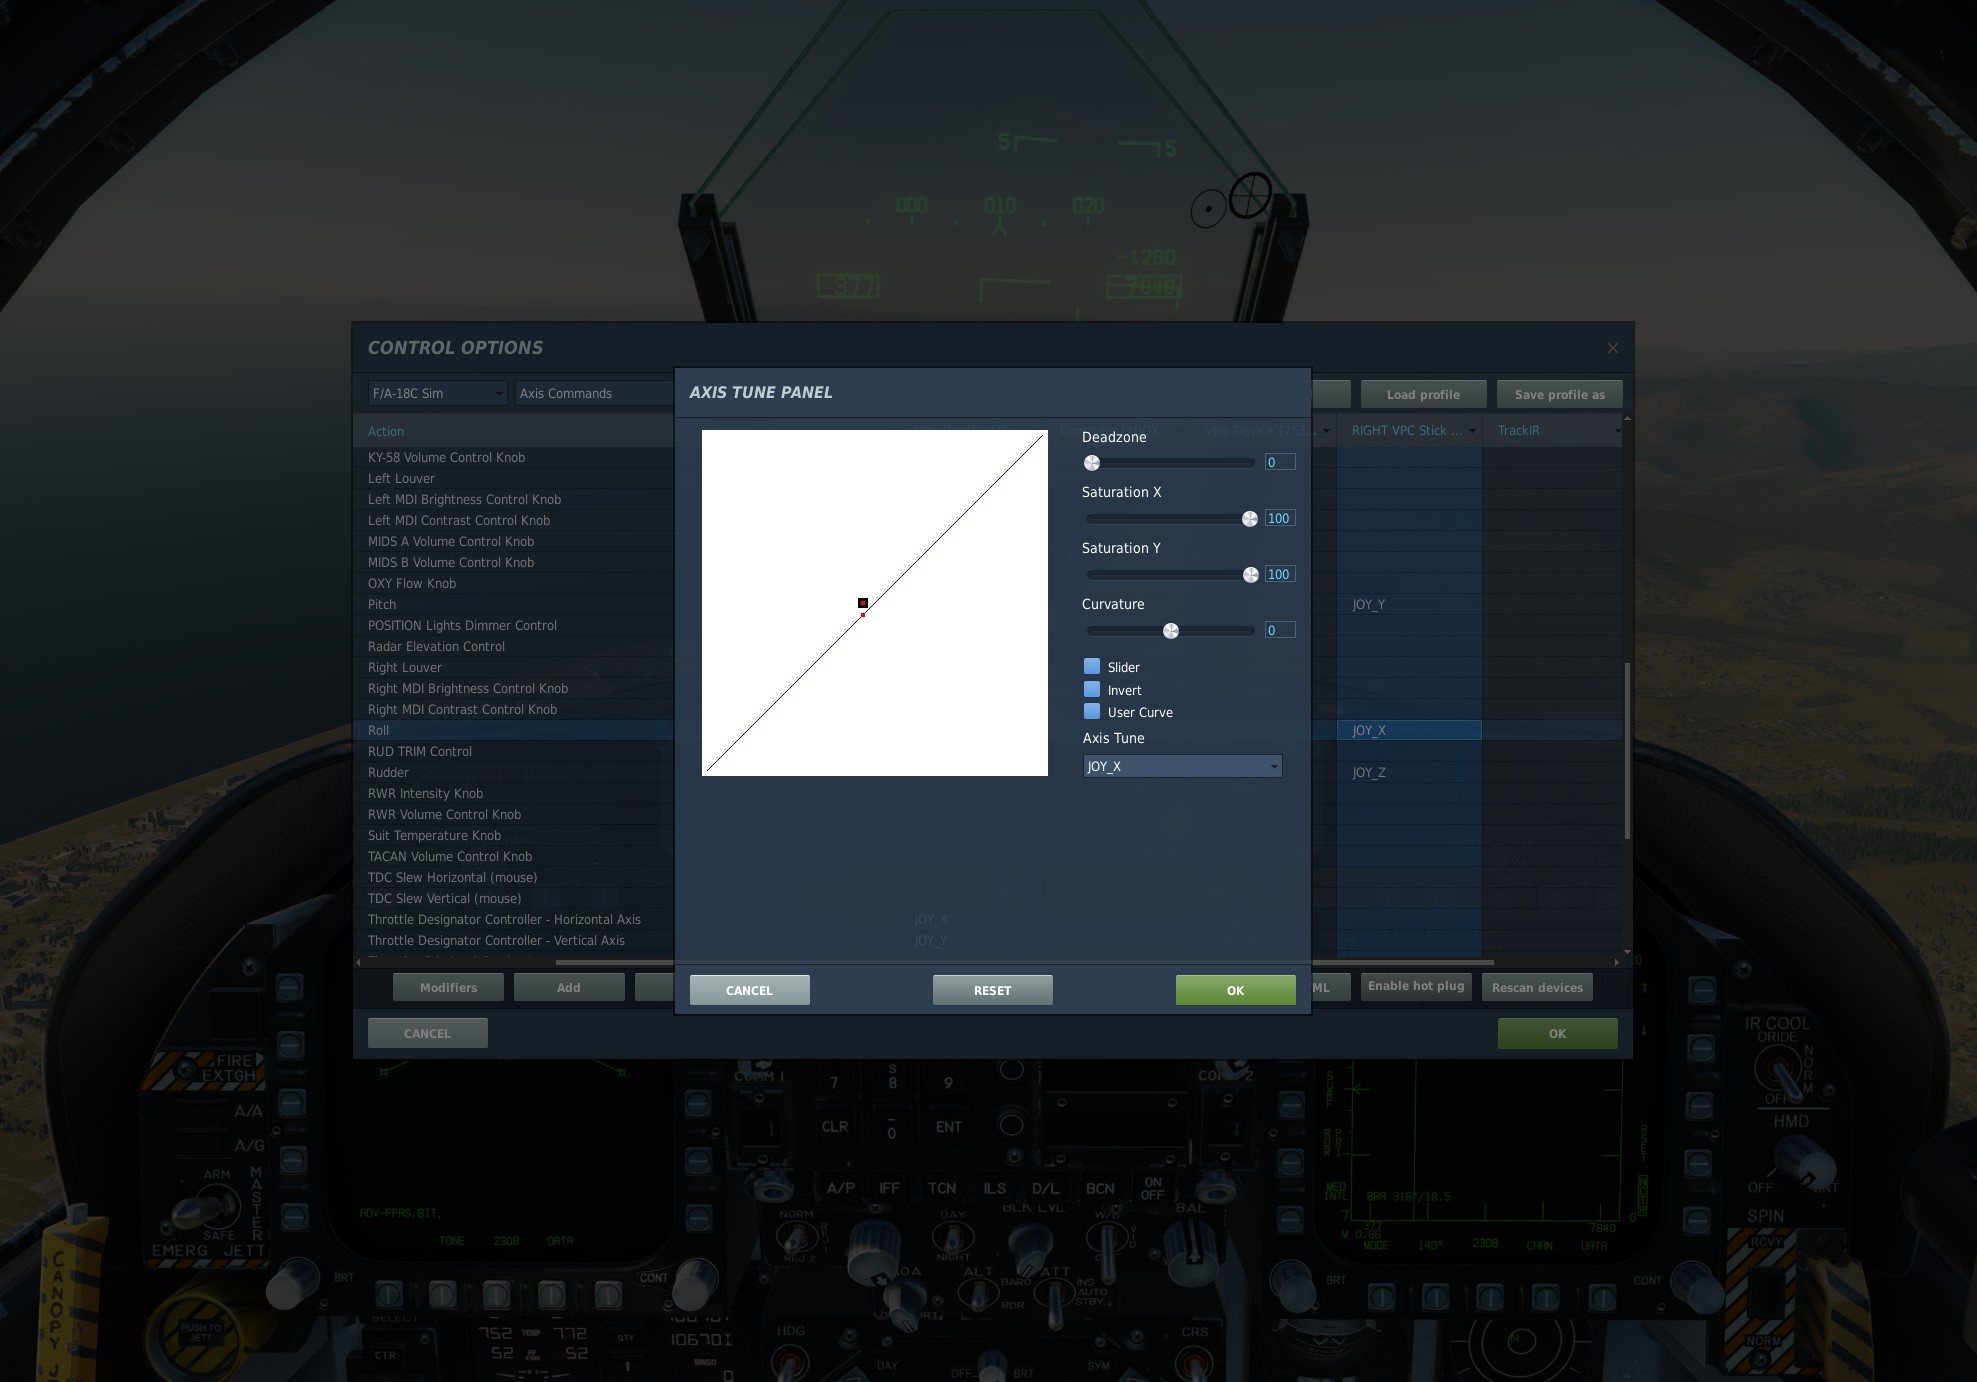Open the F/A-18C Sim aircraft dropdown
This screenshot has height=1382, width=1977.
point(437,393)
